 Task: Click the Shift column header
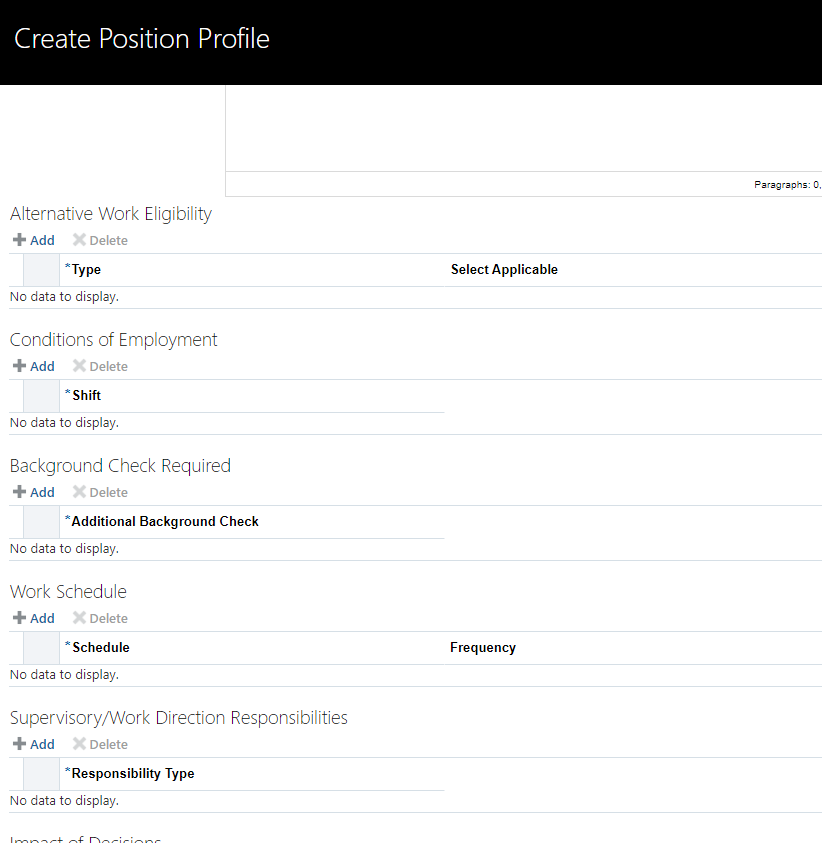click(87, 395)
